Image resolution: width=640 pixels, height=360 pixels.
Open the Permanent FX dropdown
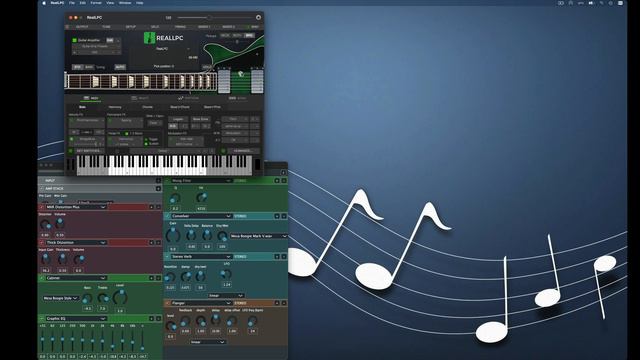coord(126,121)
